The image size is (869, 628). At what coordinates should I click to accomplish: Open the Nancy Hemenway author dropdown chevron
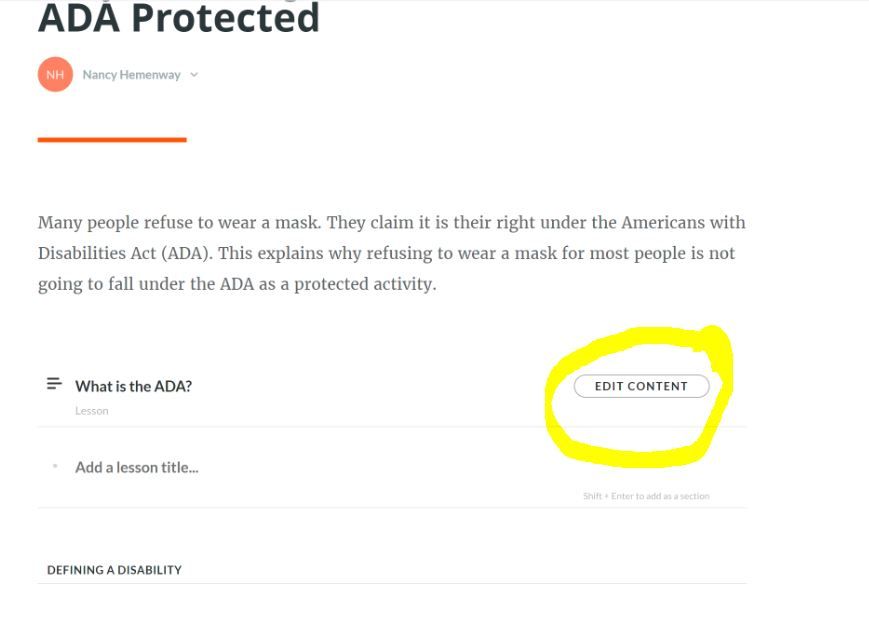(194, 75)
